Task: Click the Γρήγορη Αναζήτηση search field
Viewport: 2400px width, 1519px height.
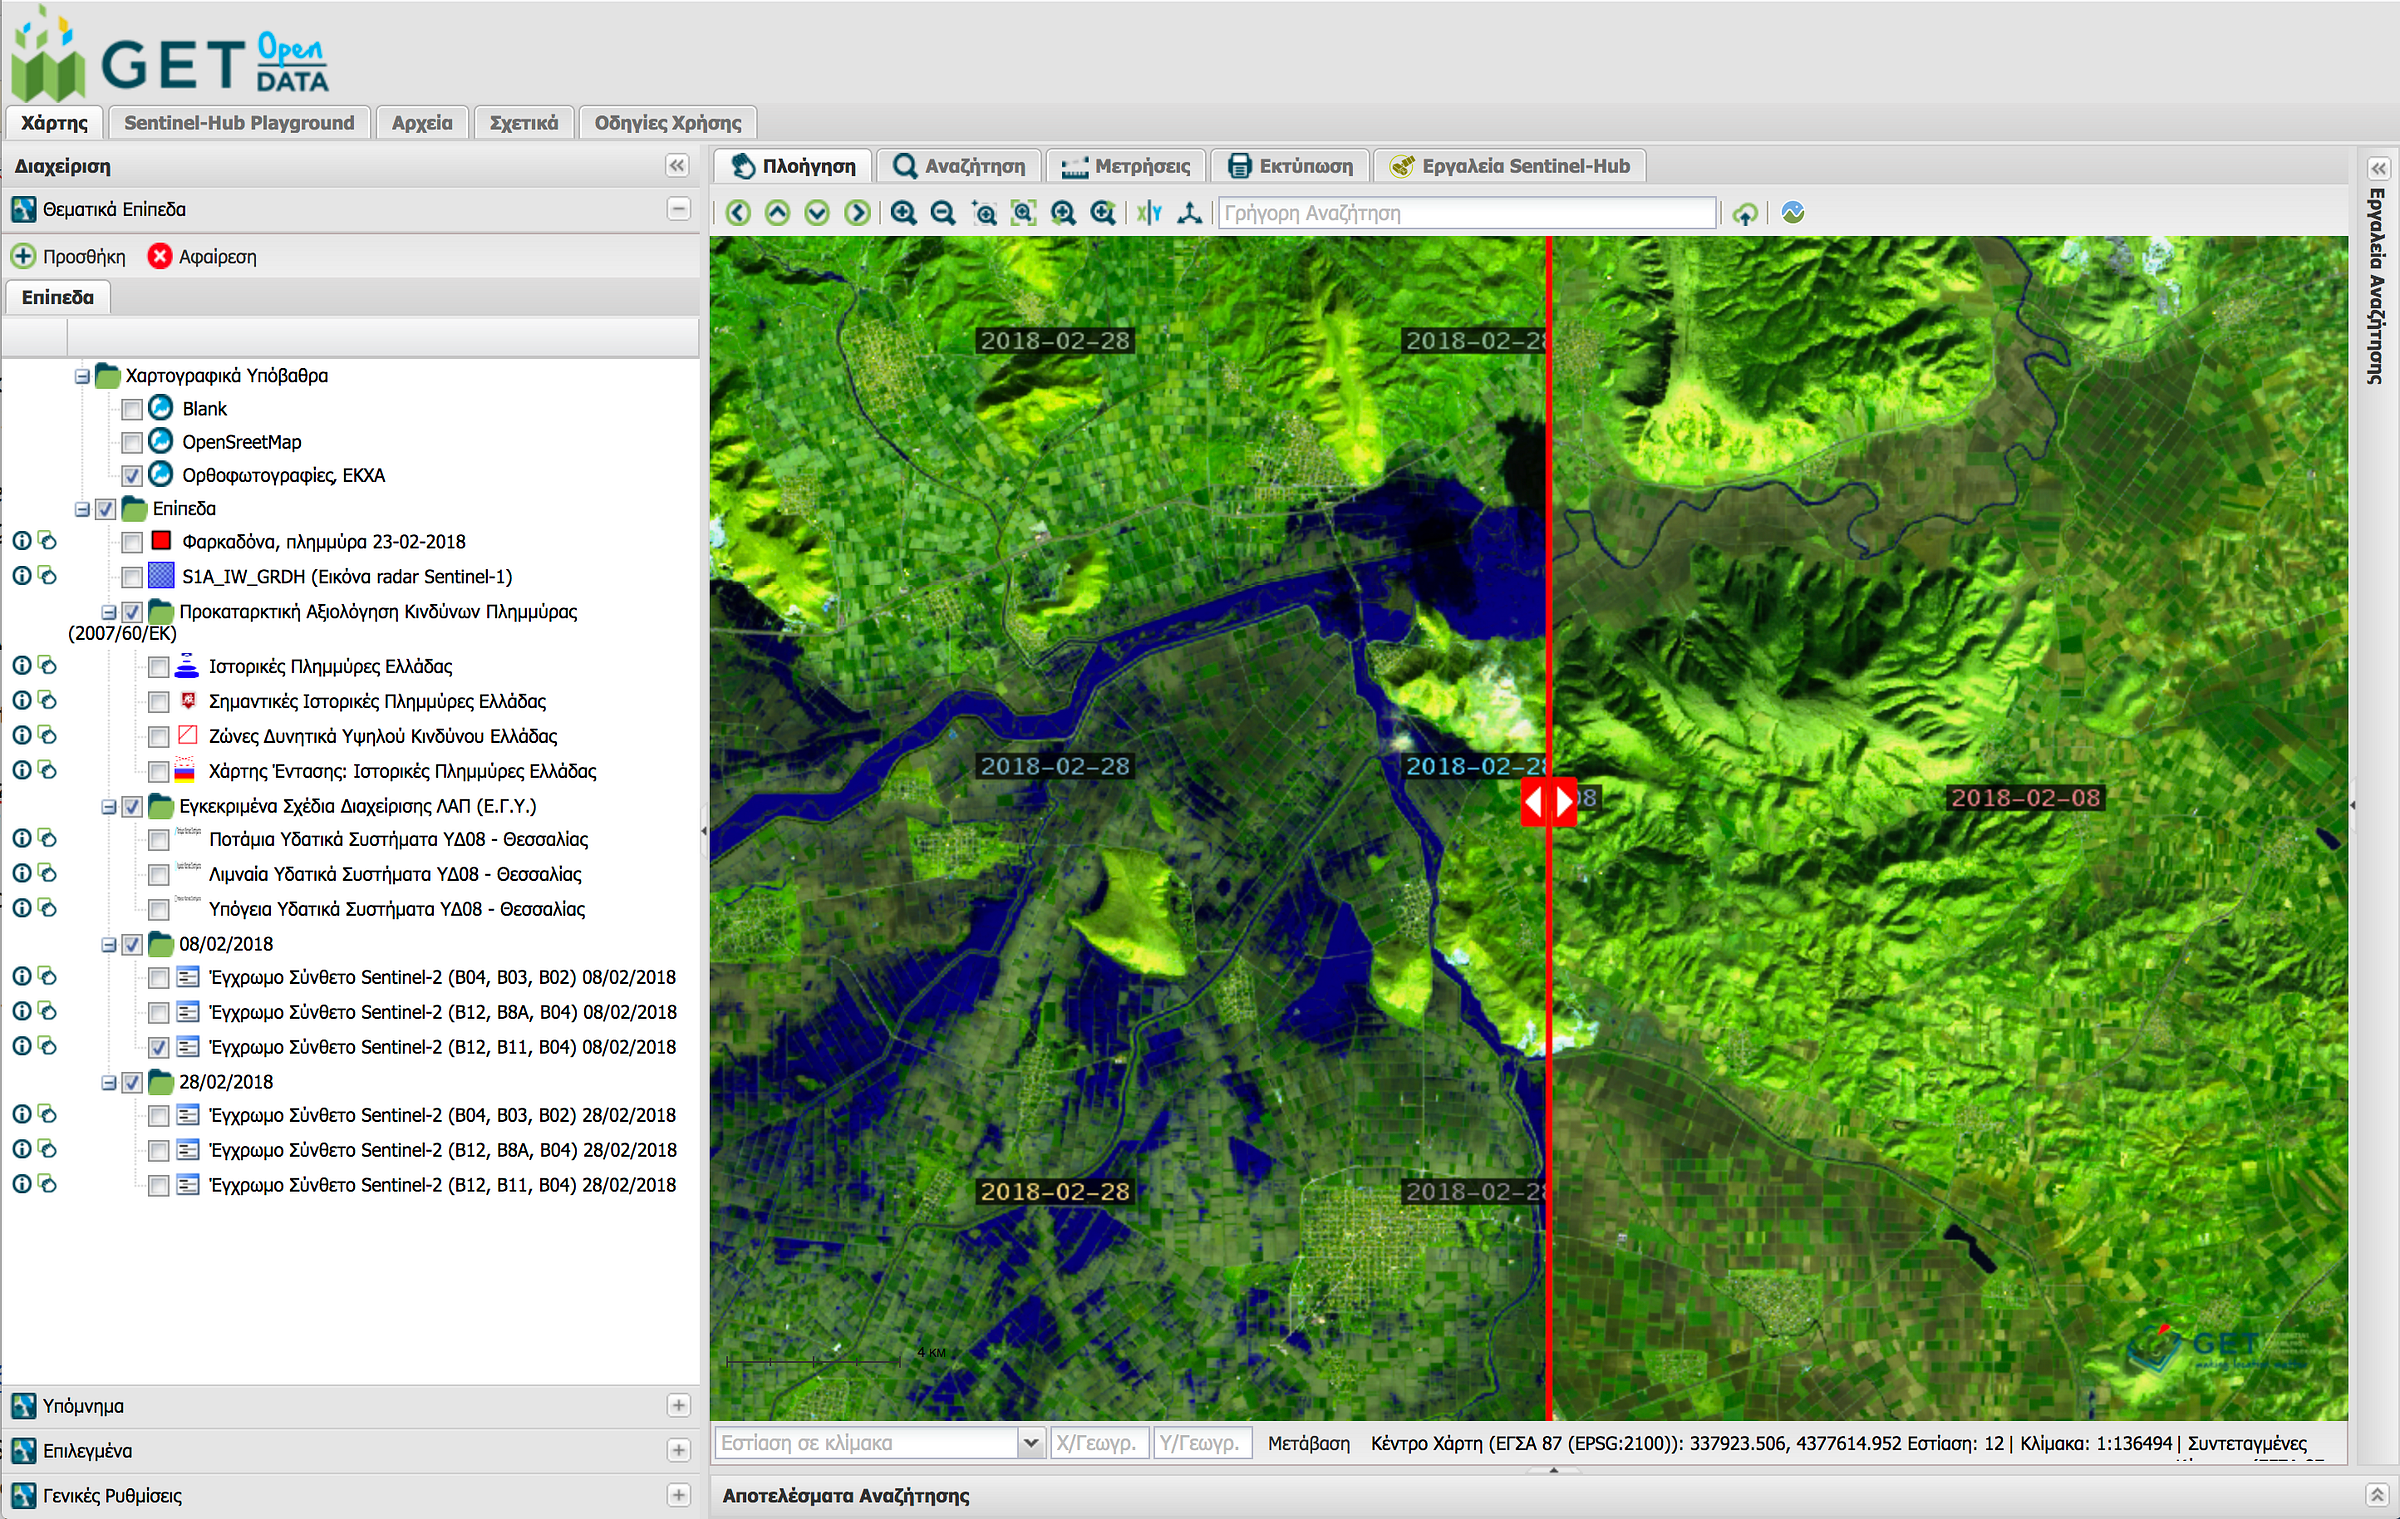Action: [1466, 213]
